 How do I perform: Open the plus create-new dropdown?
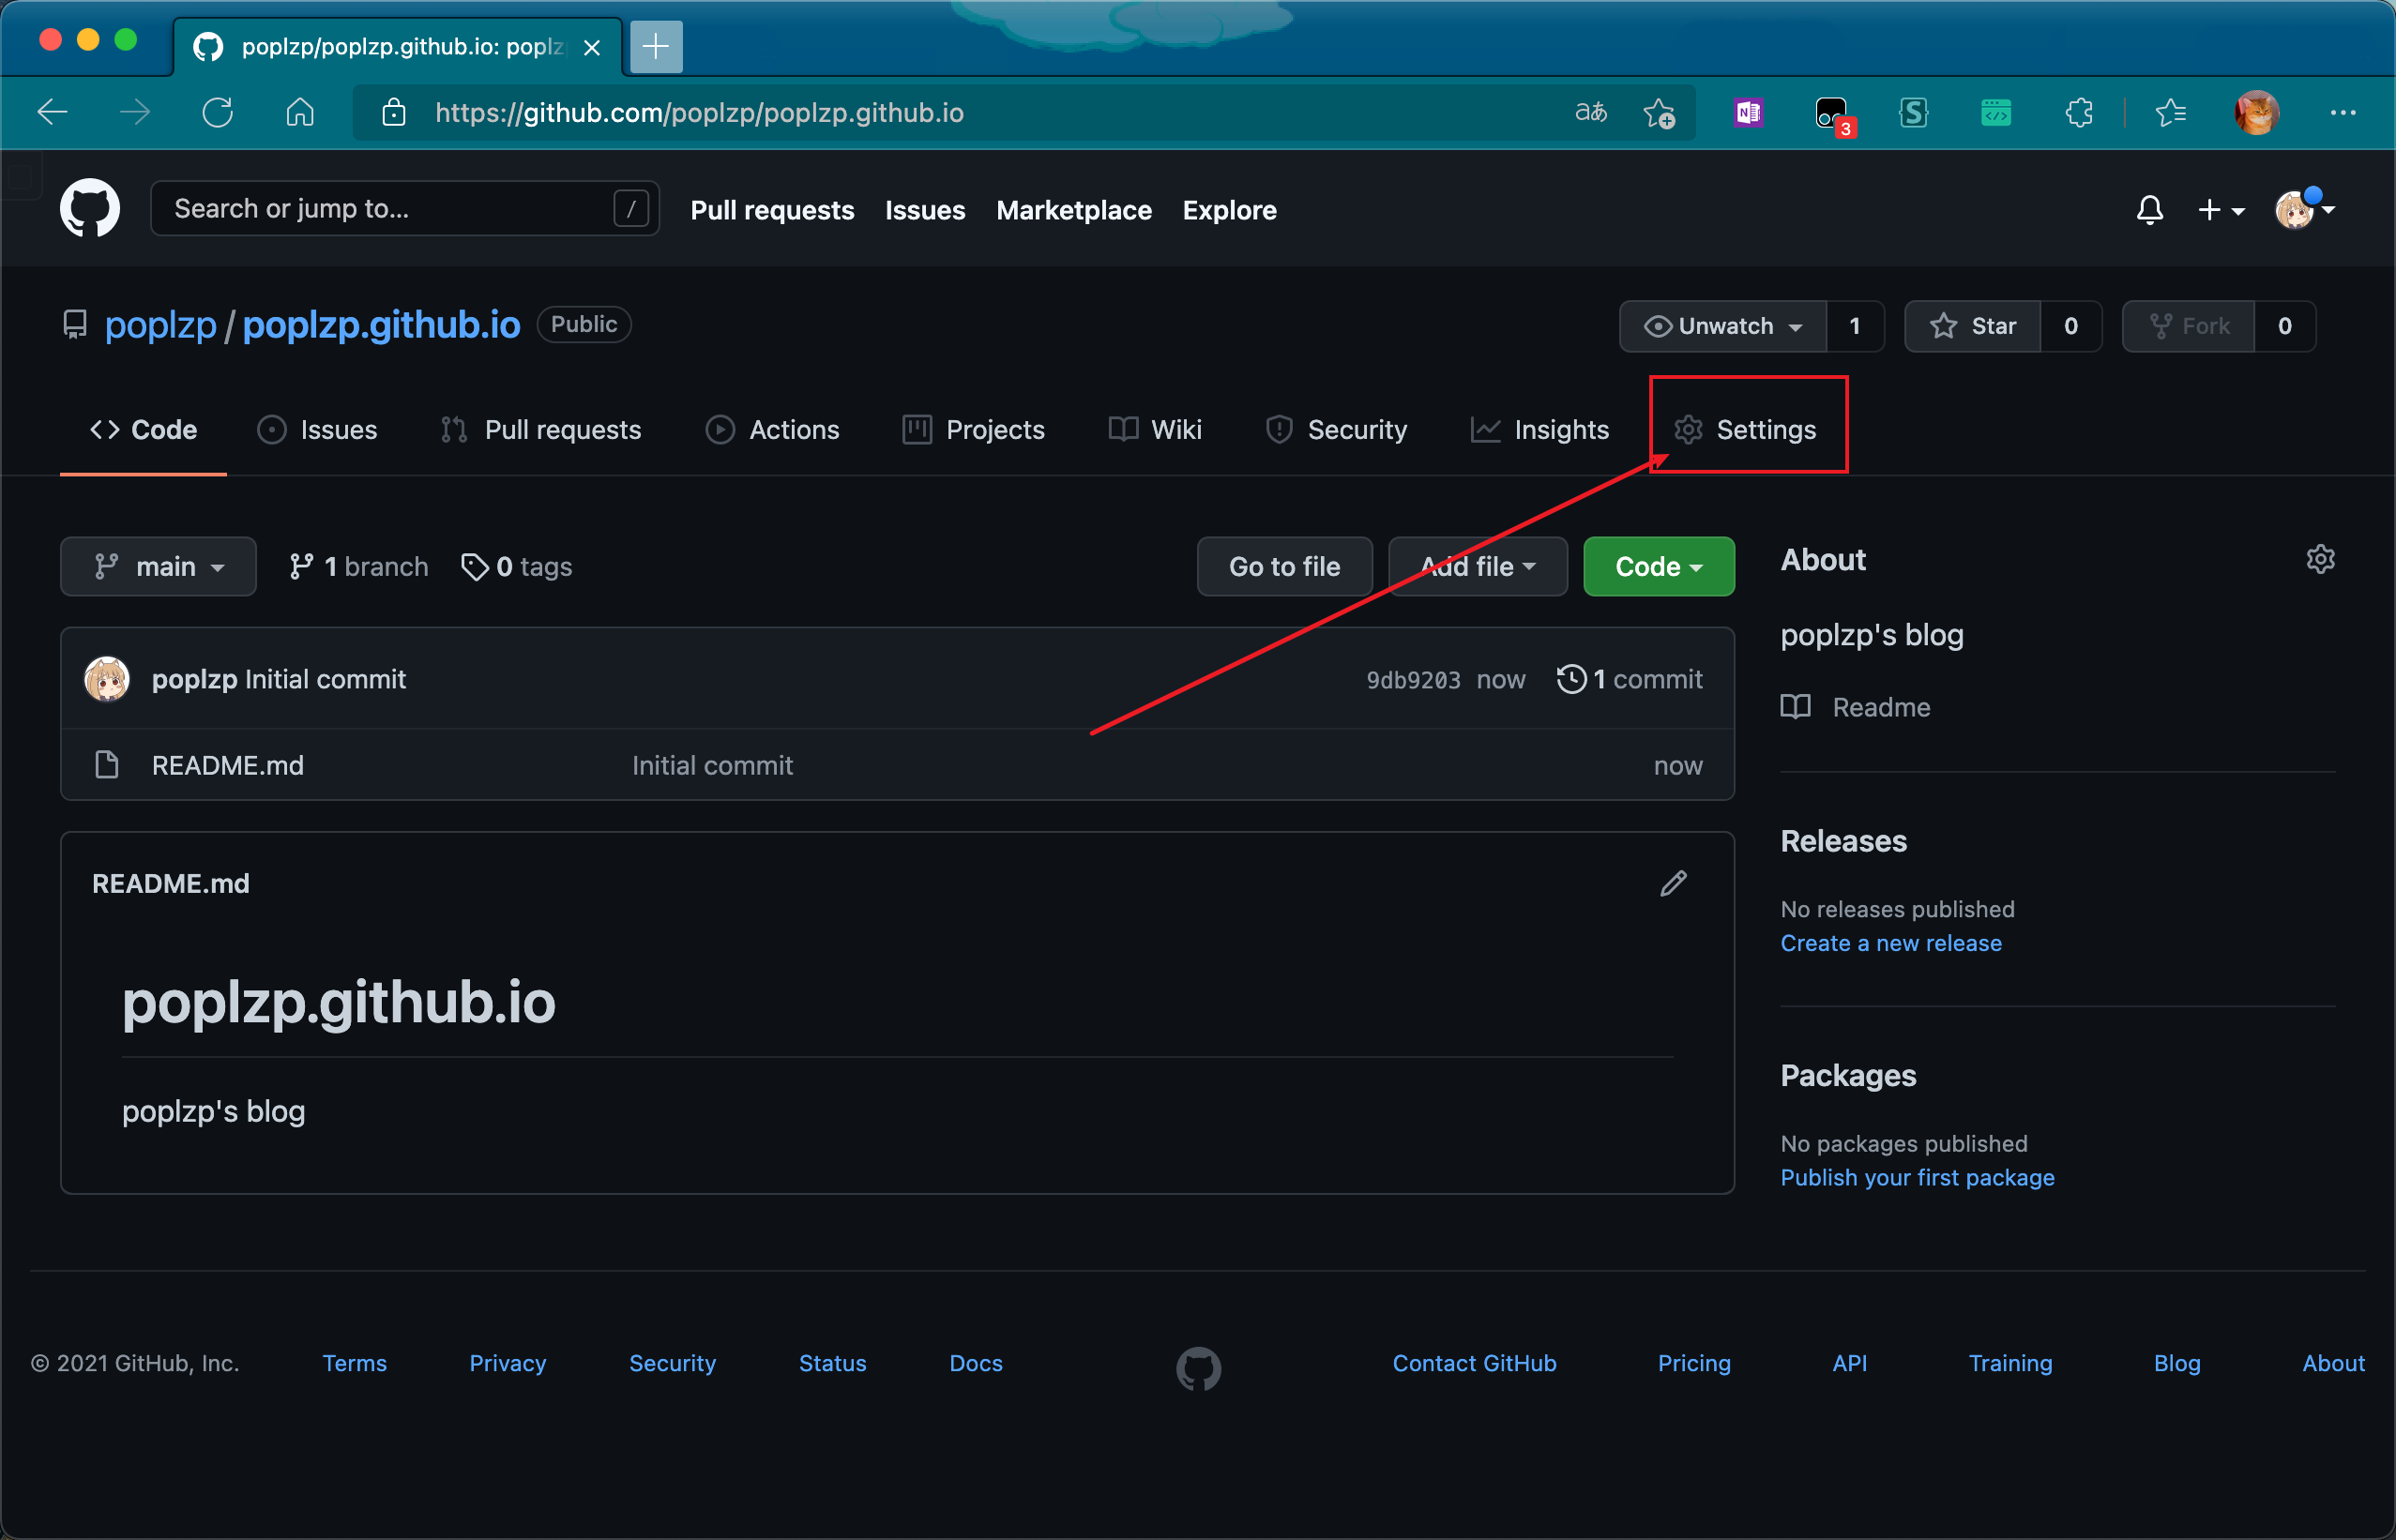pos(2222,210)
